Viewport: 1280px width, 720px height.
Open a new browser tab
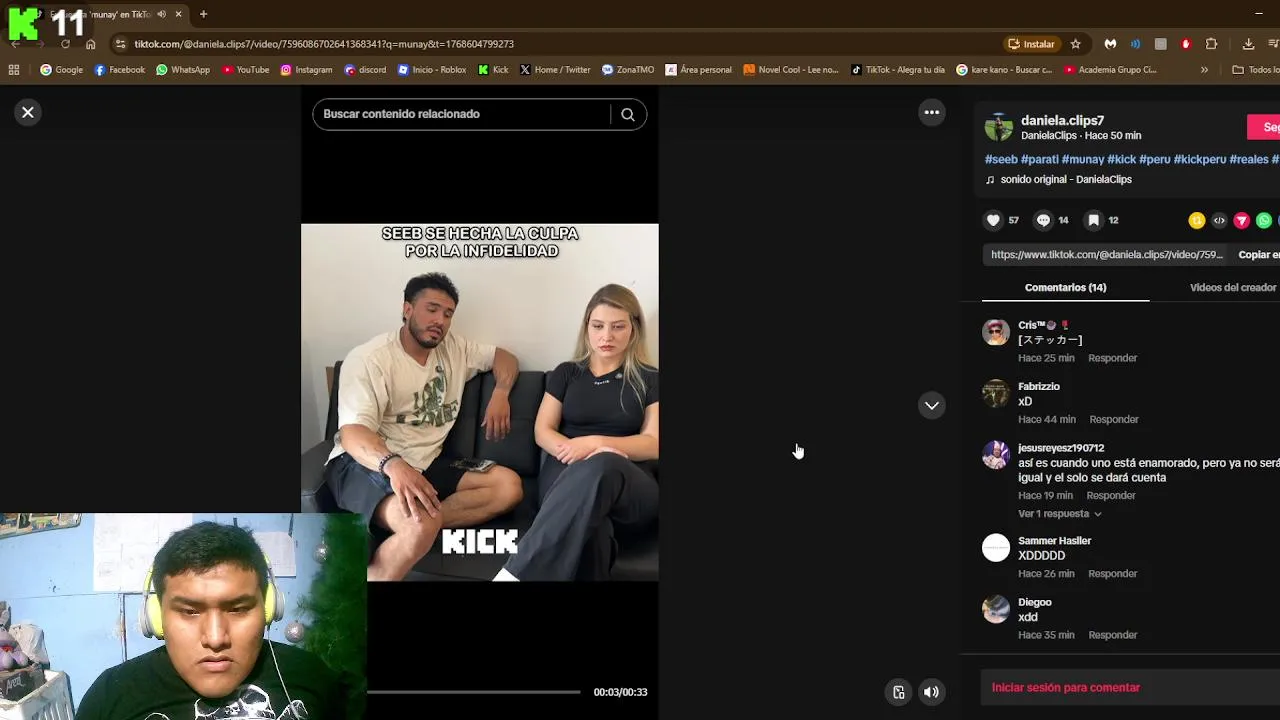[203, 14]
